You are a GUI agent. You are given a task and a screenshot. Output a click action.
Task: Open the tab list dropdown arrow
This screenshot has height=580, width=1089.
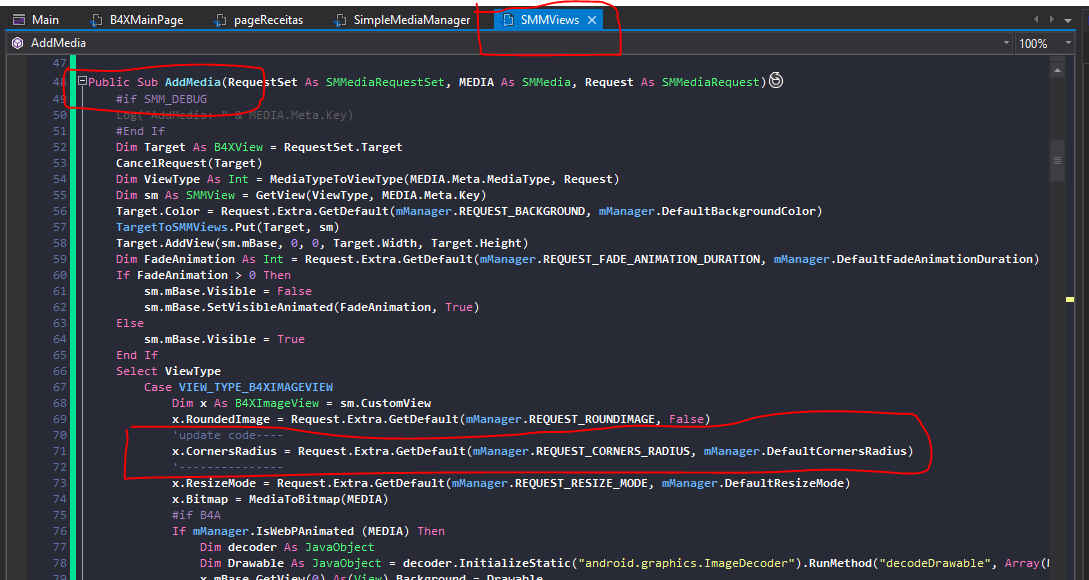tap(1068, 20)
